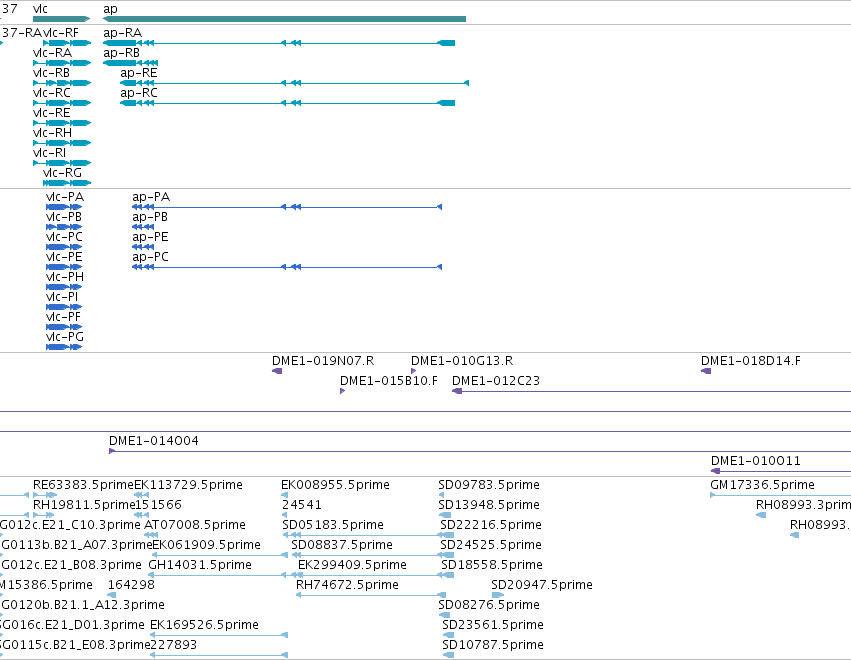Select the vlc-PE protein label
Screen dimensions: 851x660
click(x=64, y=257)
